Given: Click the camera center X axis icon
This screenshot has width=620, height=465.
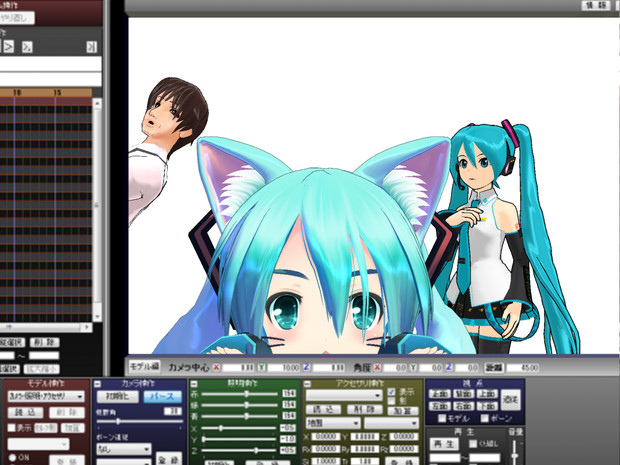Looking at the screenshot, I should 216,367.
